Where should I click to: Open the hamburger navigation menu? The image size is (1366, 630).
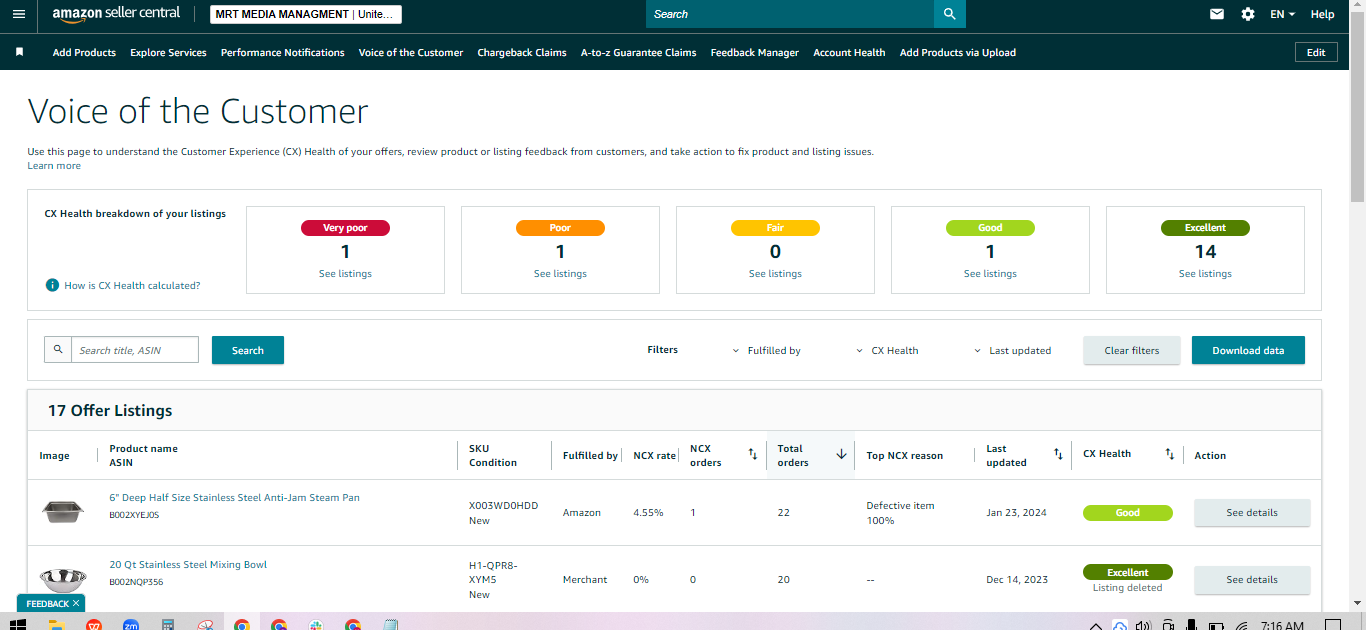click(18, 14)
